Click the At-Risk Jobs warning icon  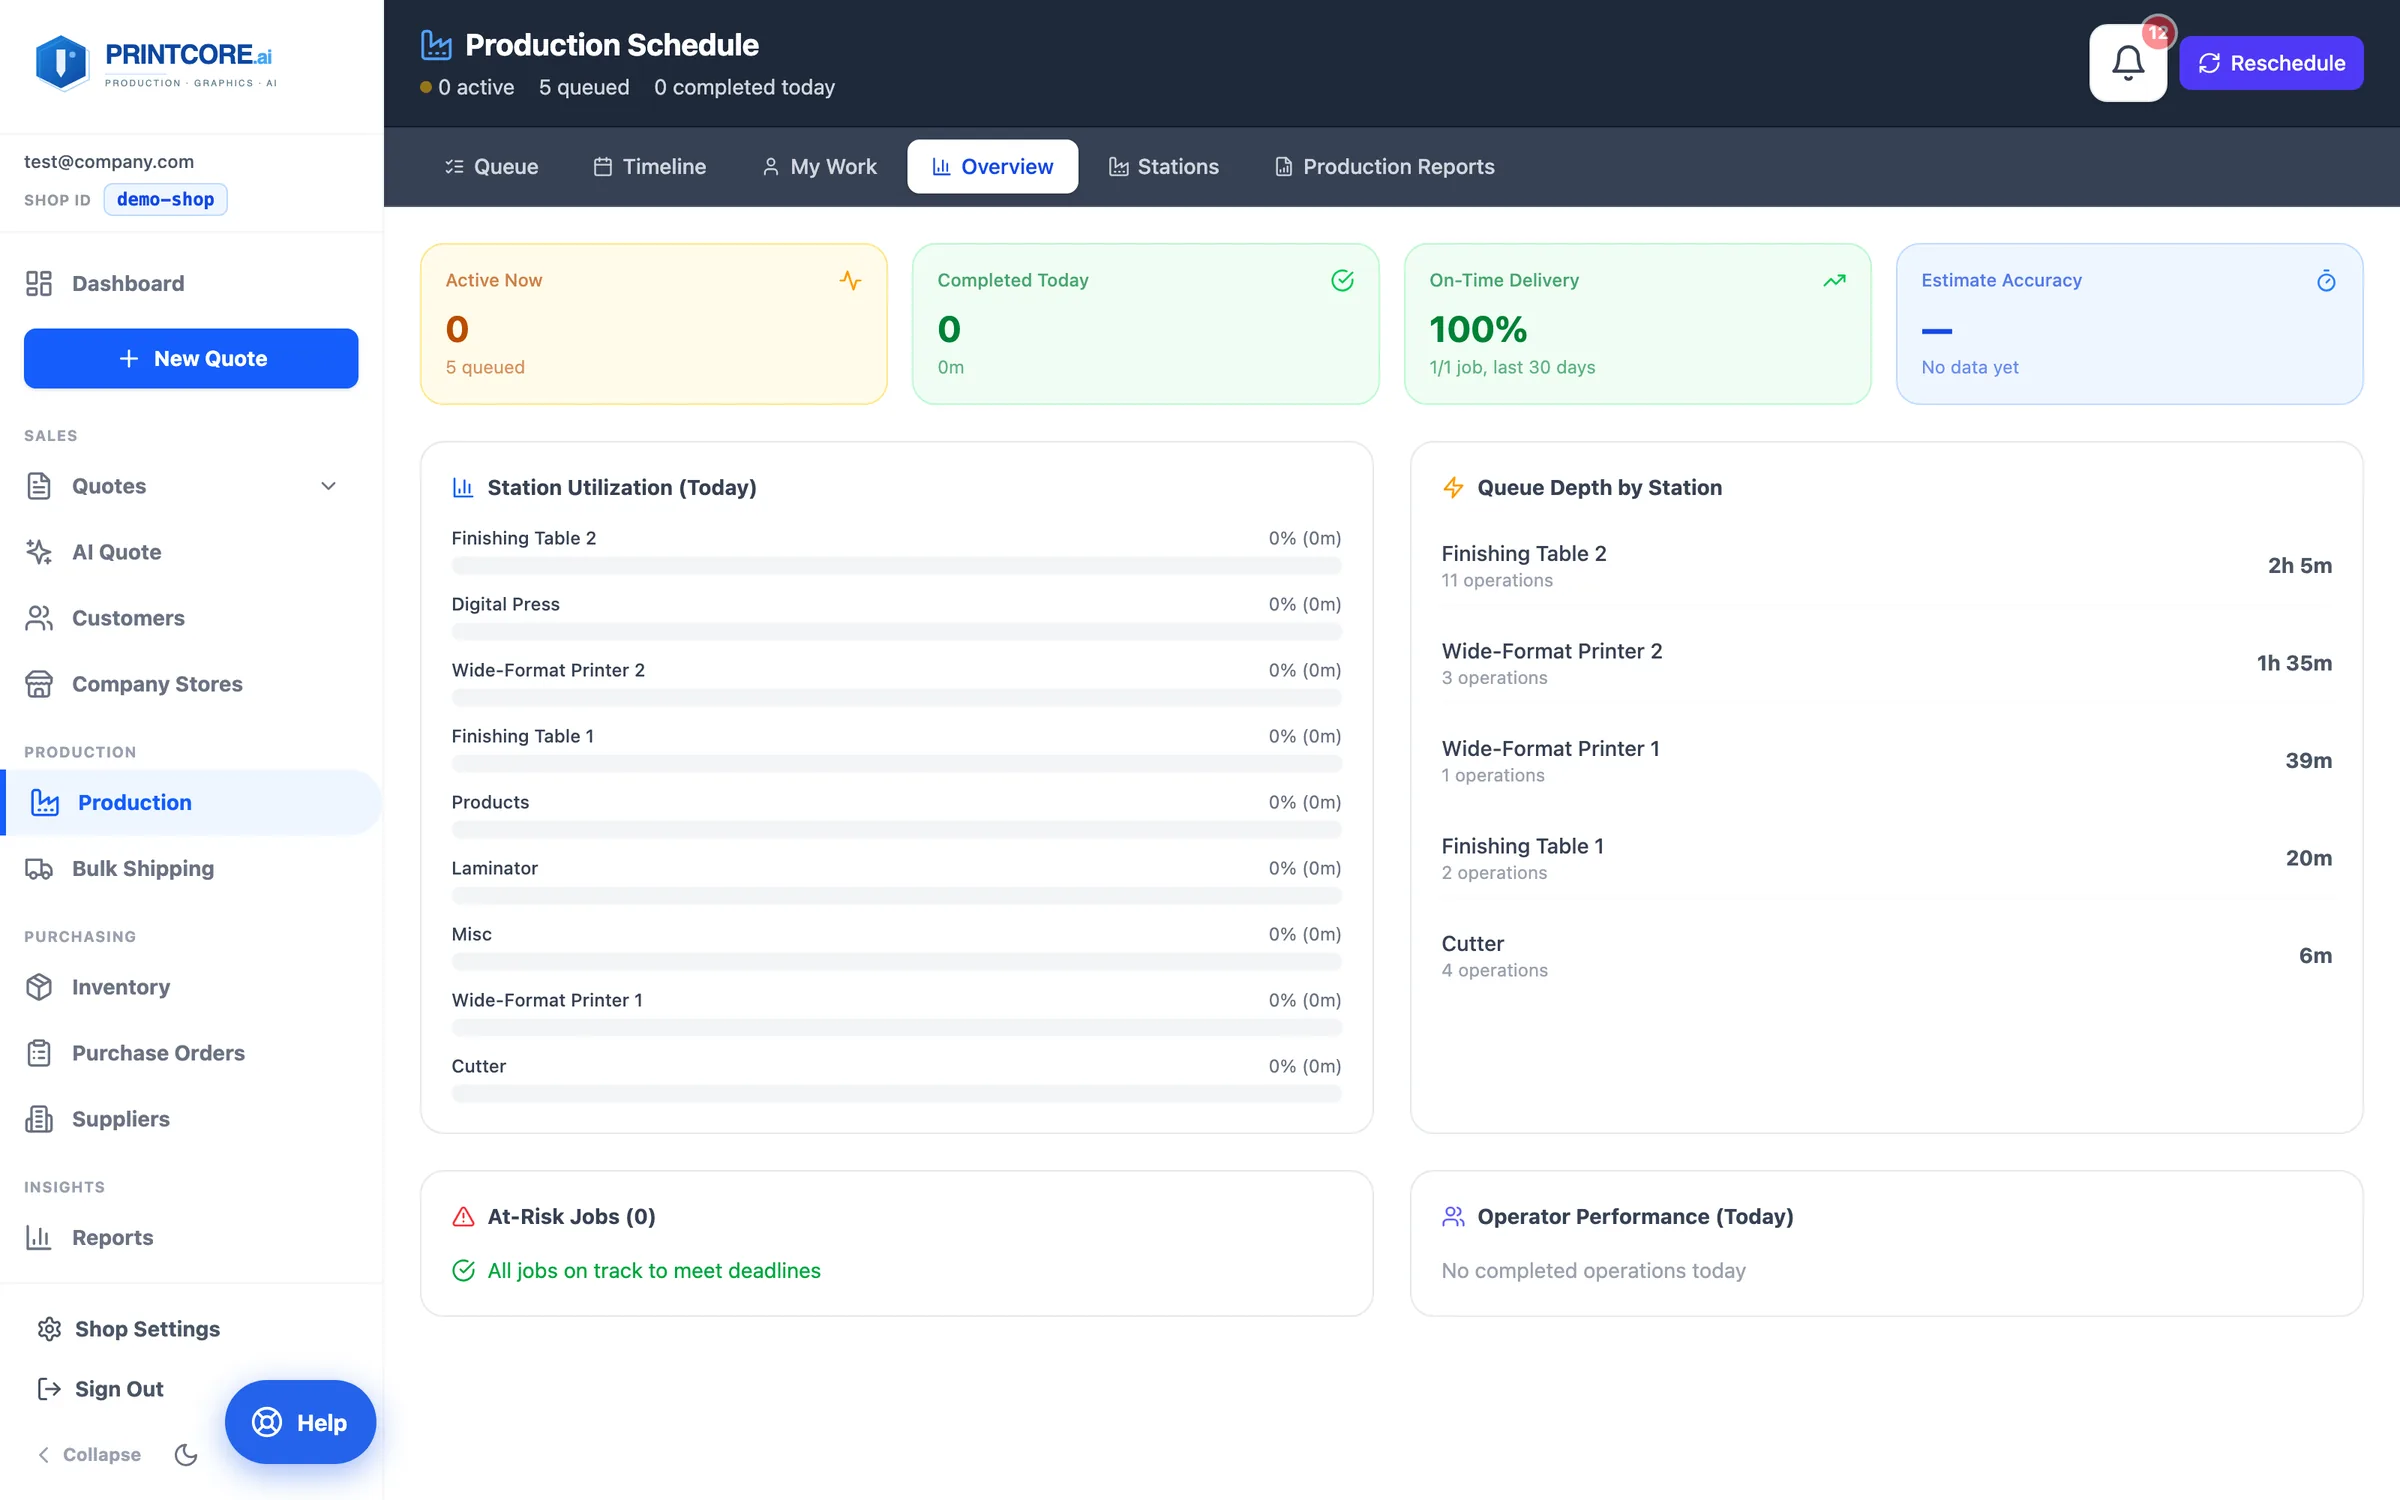pyautogui.click(x=463, y=1217)
